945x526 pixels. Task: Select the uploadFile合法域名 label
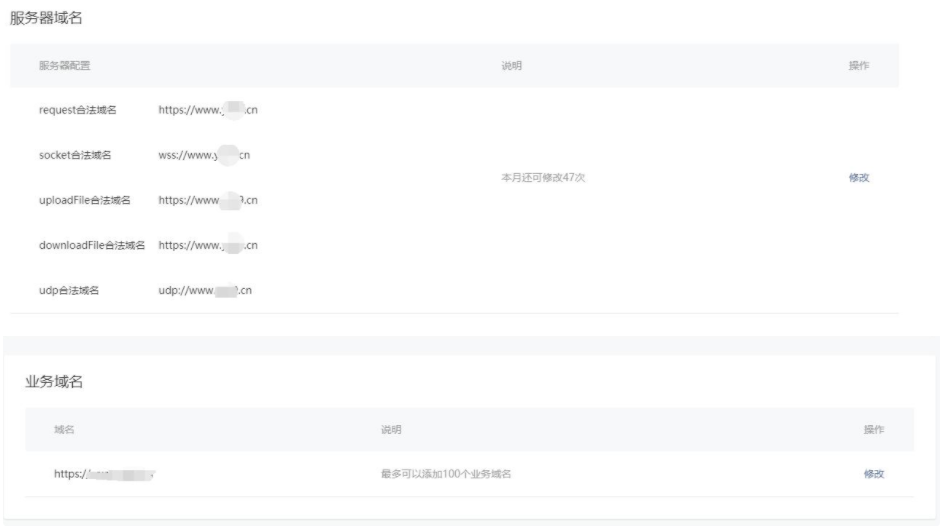click(84, 200)
